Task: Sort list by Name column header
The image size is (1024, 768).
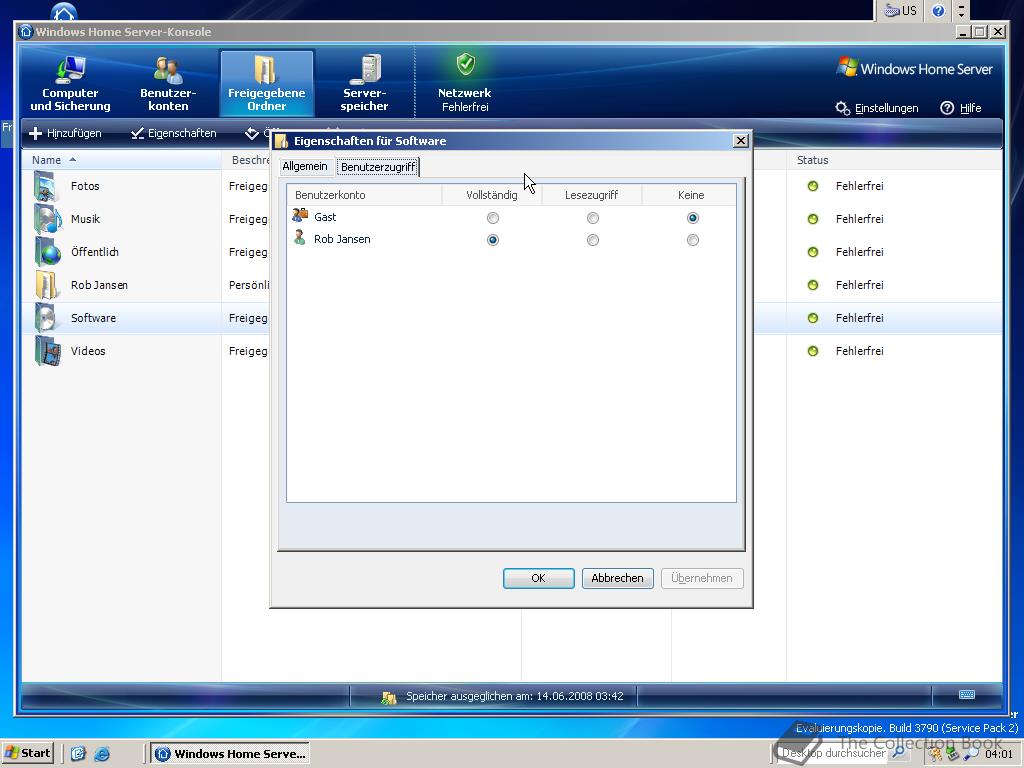Action: [121, 160]
